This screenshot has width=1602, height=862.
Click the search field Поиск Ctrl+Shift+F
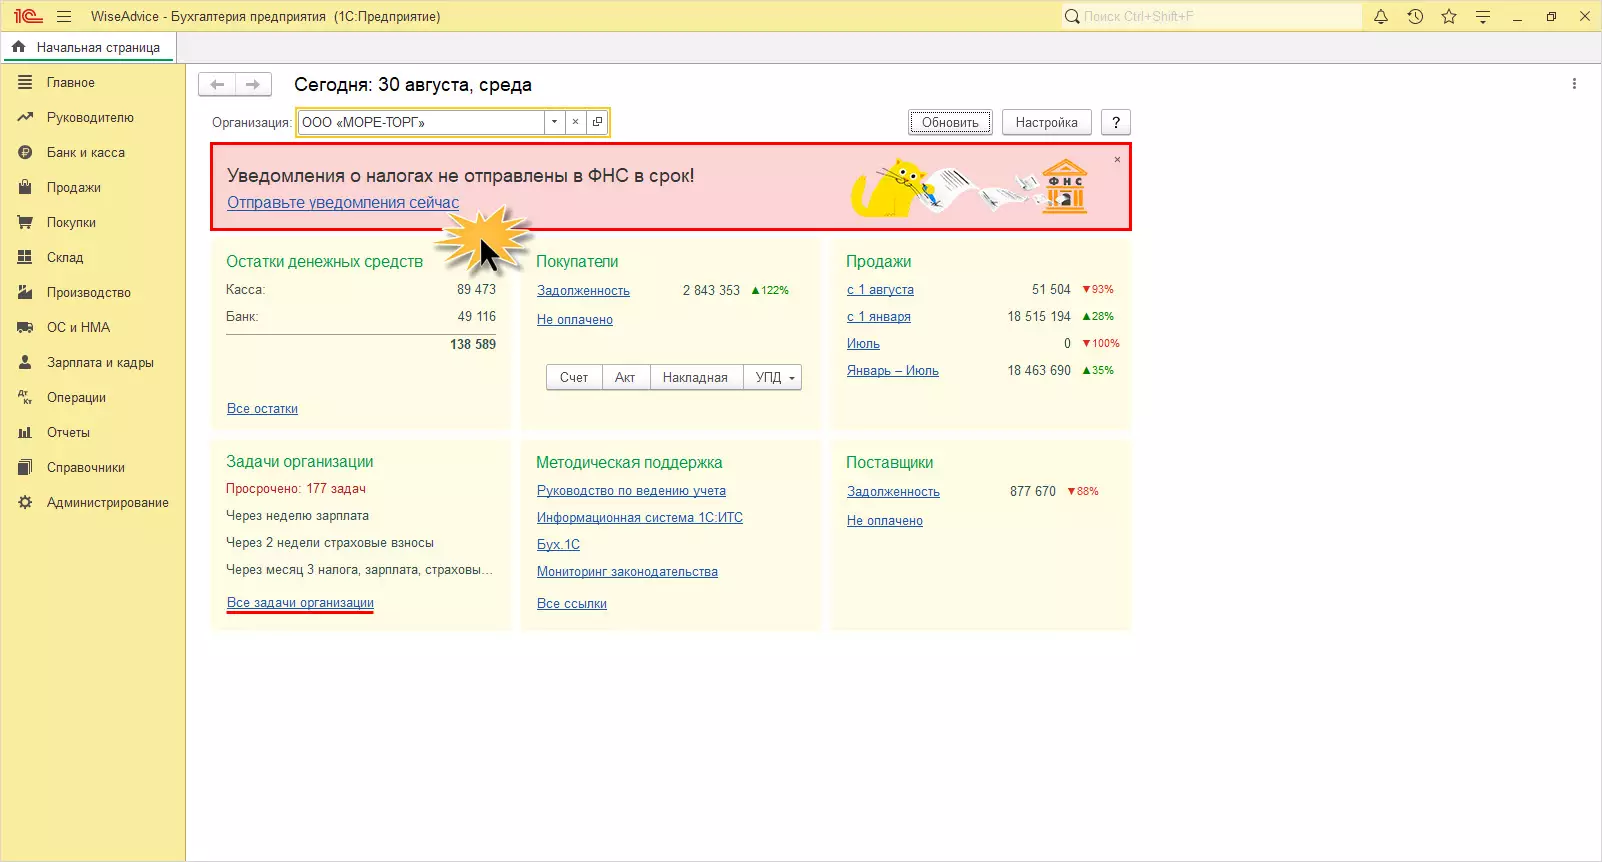[1212, 16]
